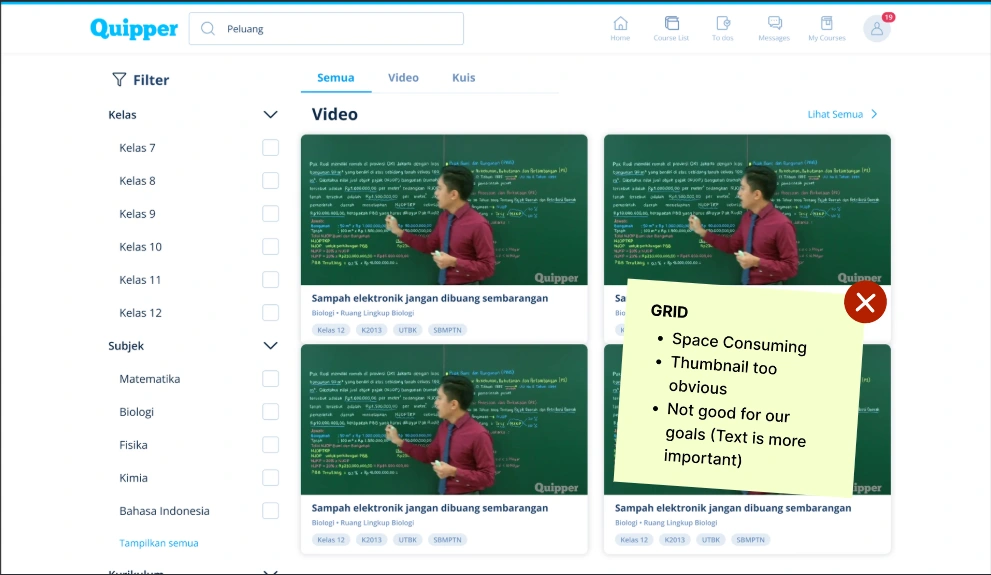The width and height of the screenshot is (991, 575).
Task: Check the Kimia checkbox
Action: click(271, 478)
